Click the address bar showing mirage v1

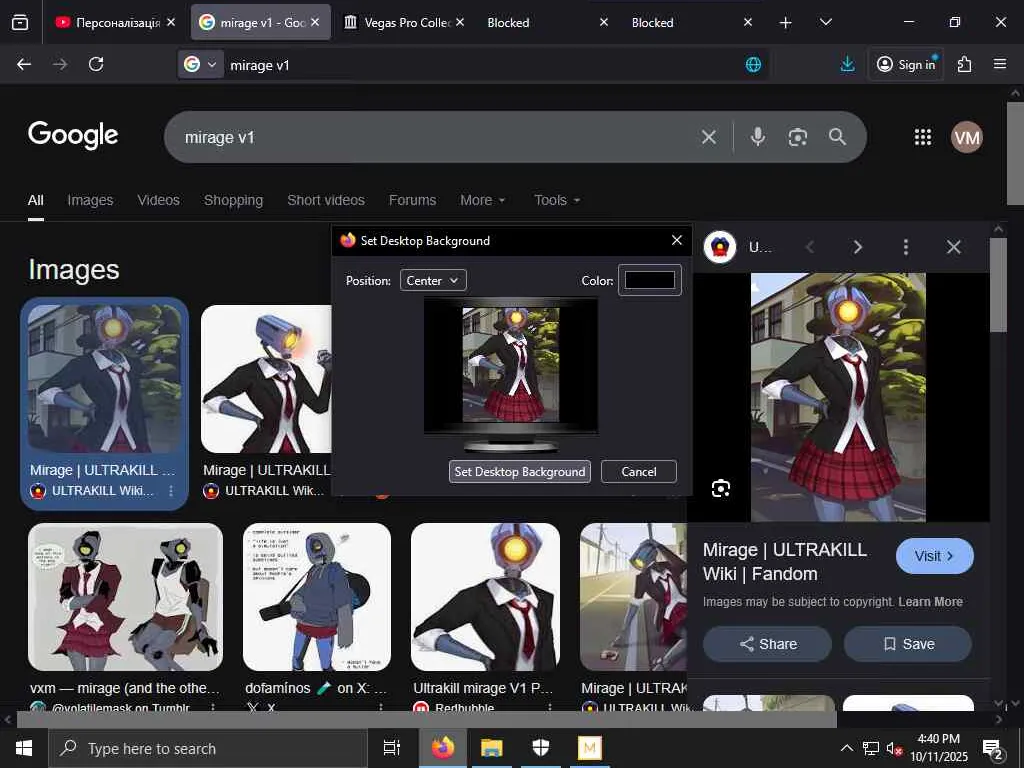point(483,65)
